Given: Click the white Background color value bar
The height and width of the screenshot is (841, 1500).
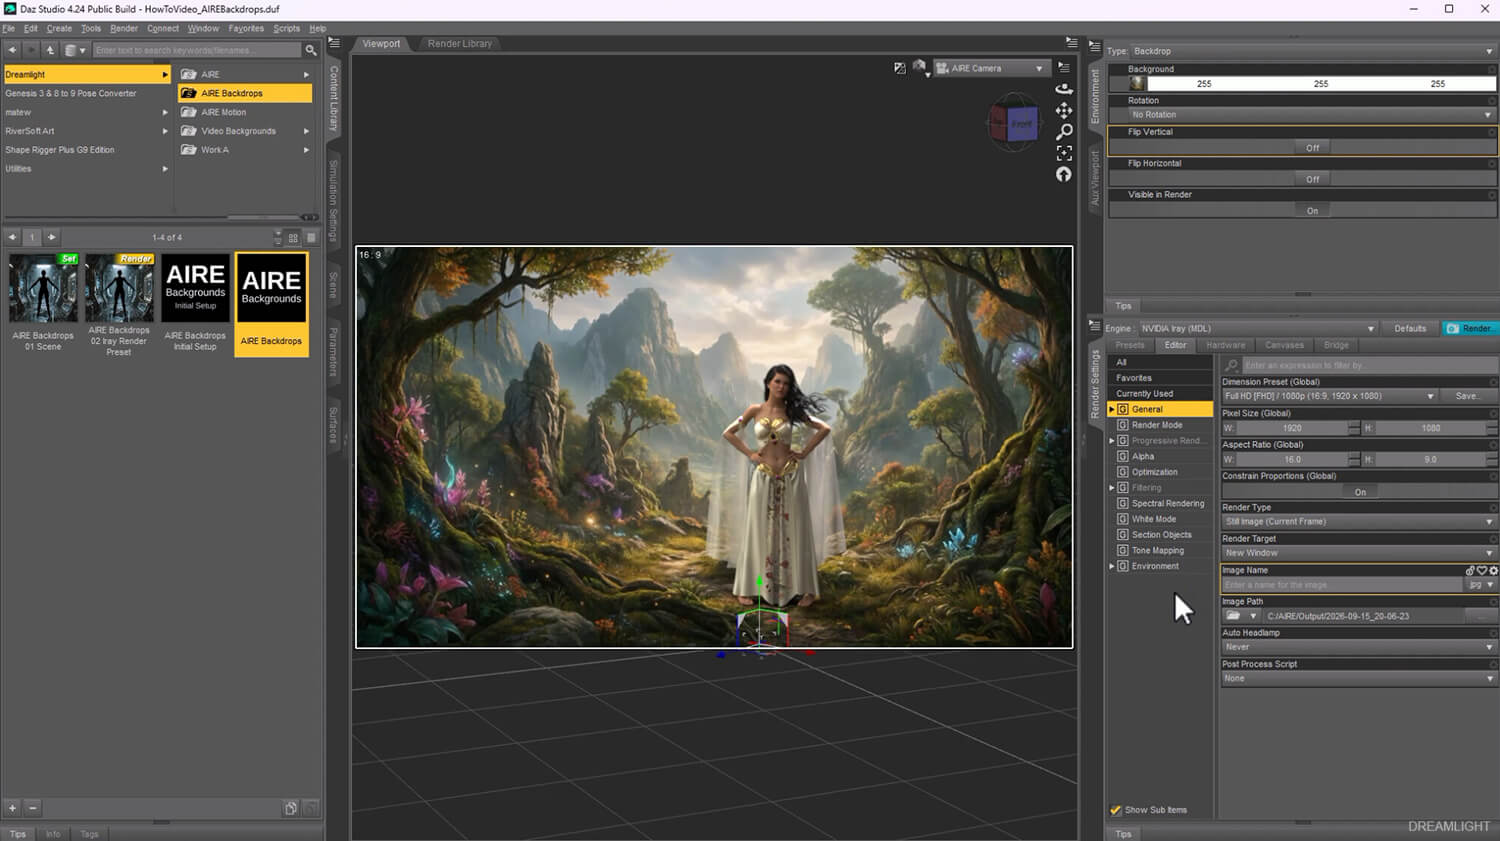Looking at the screenshot, I should point(1320,84).
